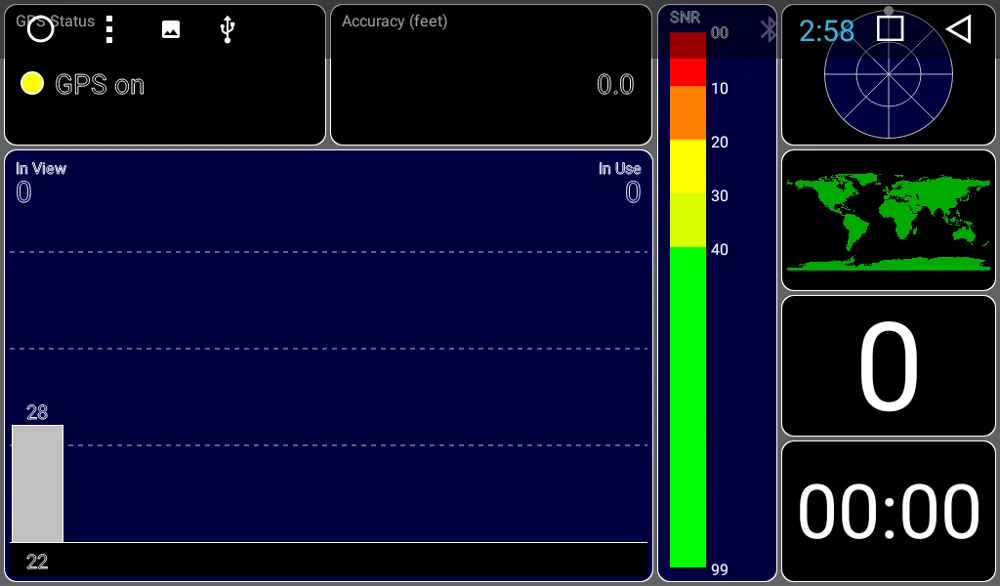
Task: Tap the 30 label on the SNR scale
Action: [x=720, y=196]
